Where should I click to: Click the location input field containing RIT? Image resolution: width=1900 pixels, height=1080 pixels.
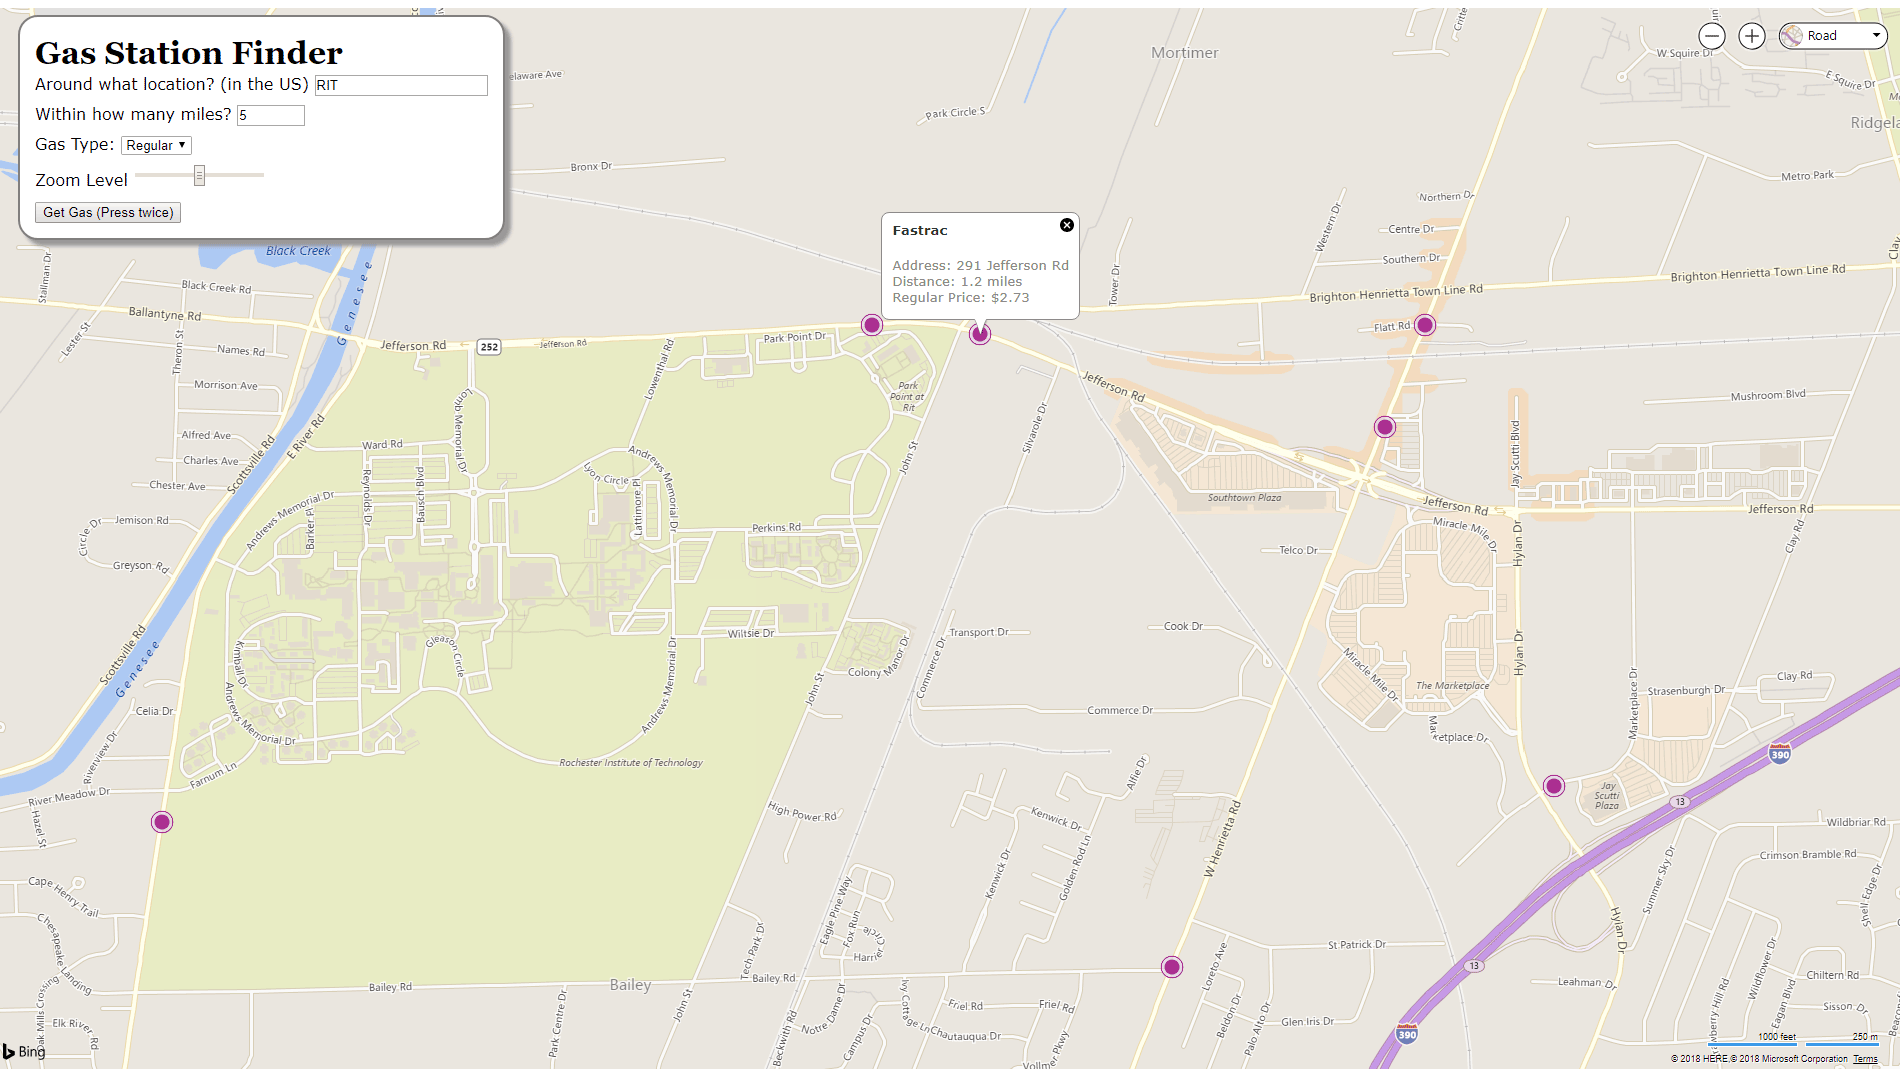coord(401,85)
